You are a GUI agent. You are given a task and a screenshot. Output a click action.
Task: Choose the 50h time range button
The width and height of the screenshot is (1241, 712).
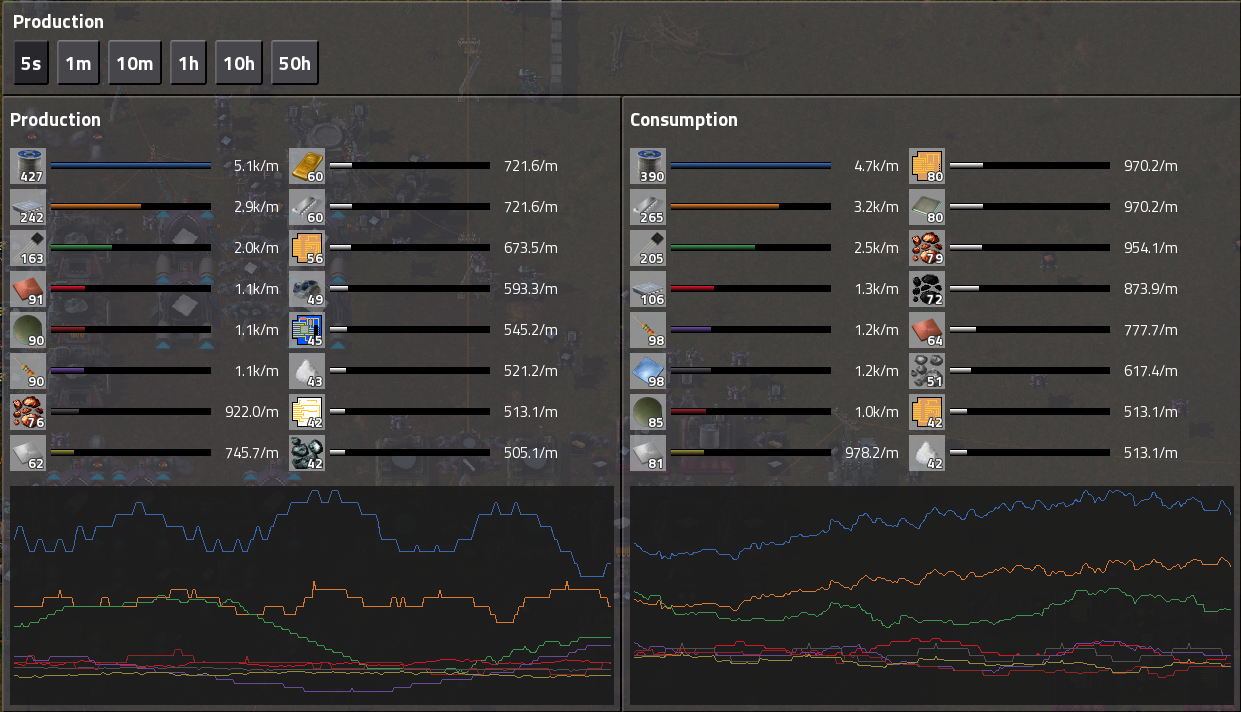294,64
